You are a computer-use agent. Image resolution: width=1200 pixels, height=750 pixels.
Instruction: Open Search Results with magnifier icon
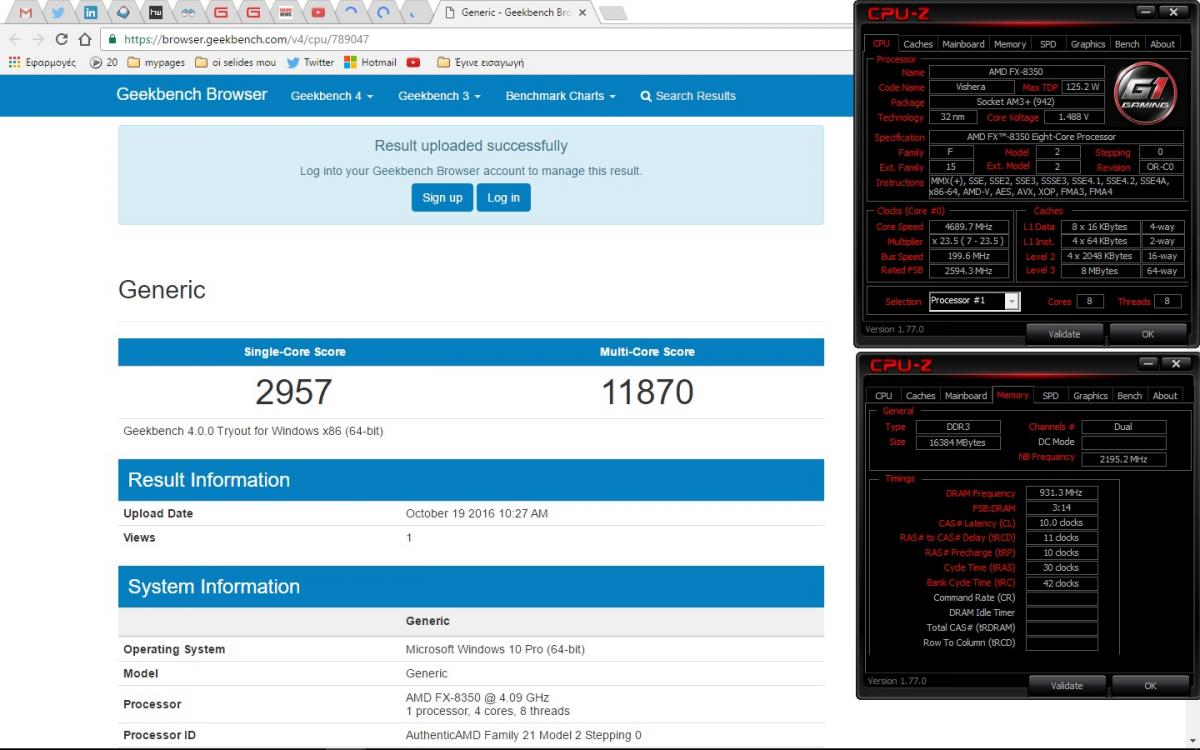point(688,96)
